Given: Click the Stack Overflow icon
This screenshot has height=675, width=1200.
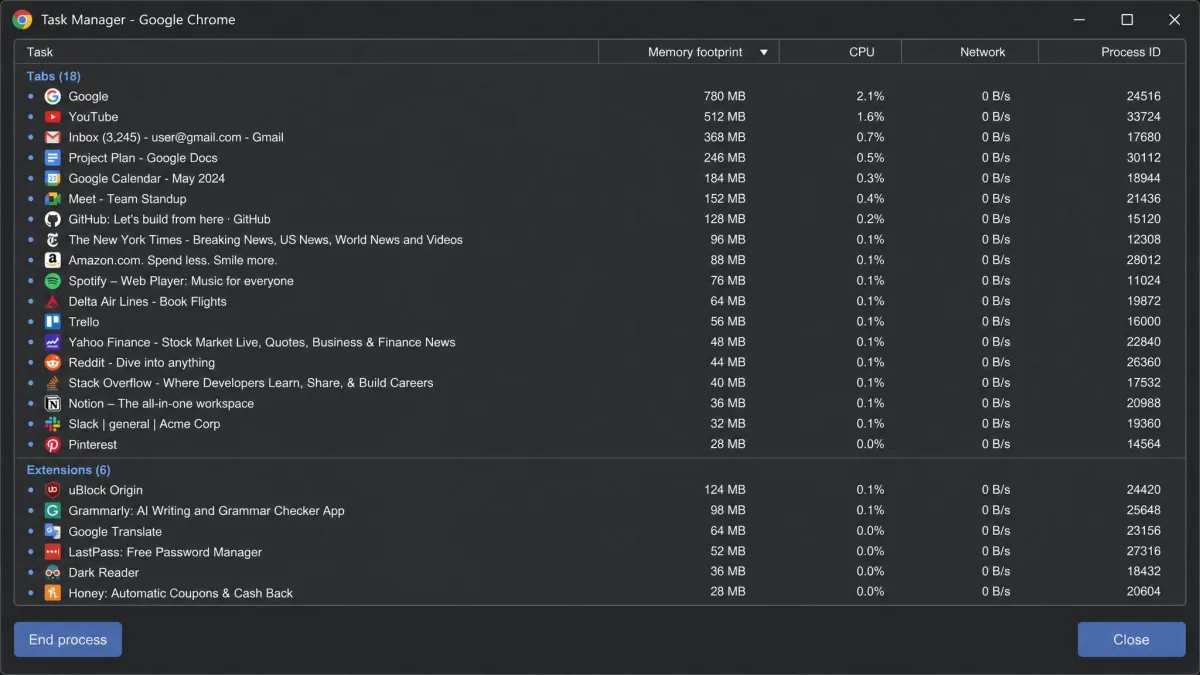Looking at the screenshot, I should (53, 383).
